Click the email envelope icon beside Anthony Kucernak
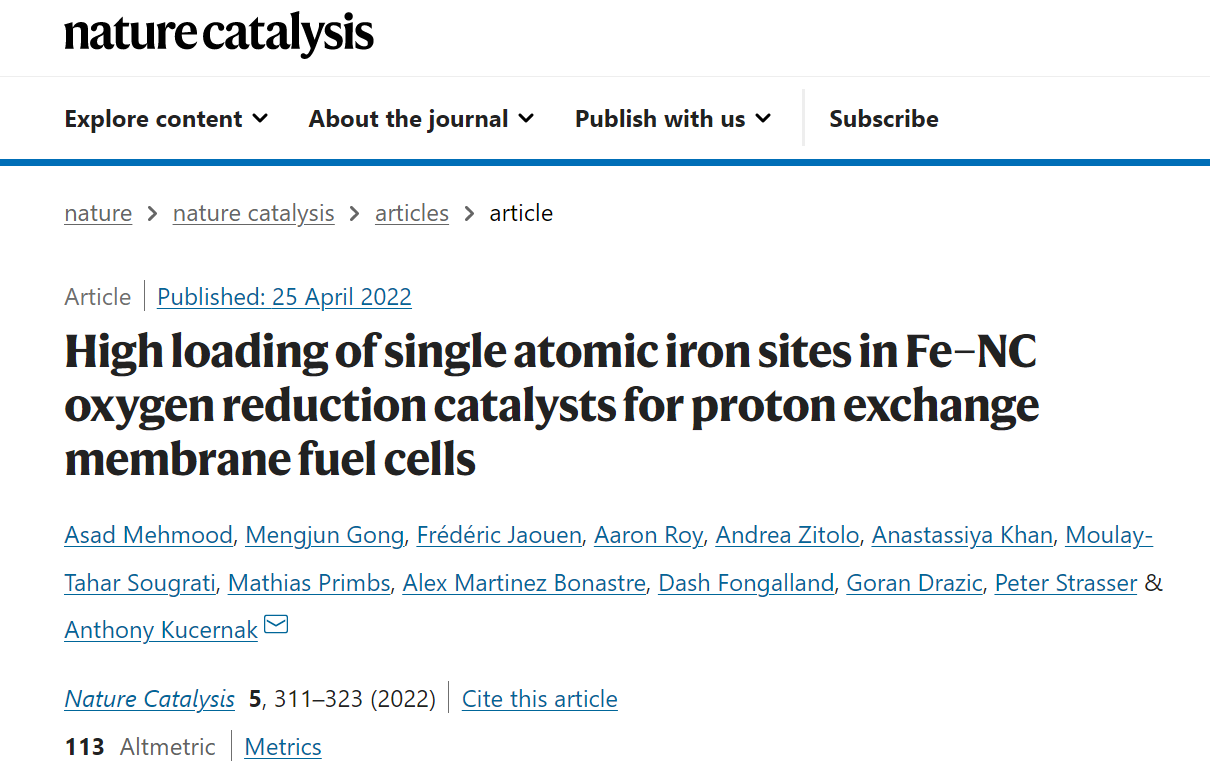The image size is (1210, 783). click(276, 625)
